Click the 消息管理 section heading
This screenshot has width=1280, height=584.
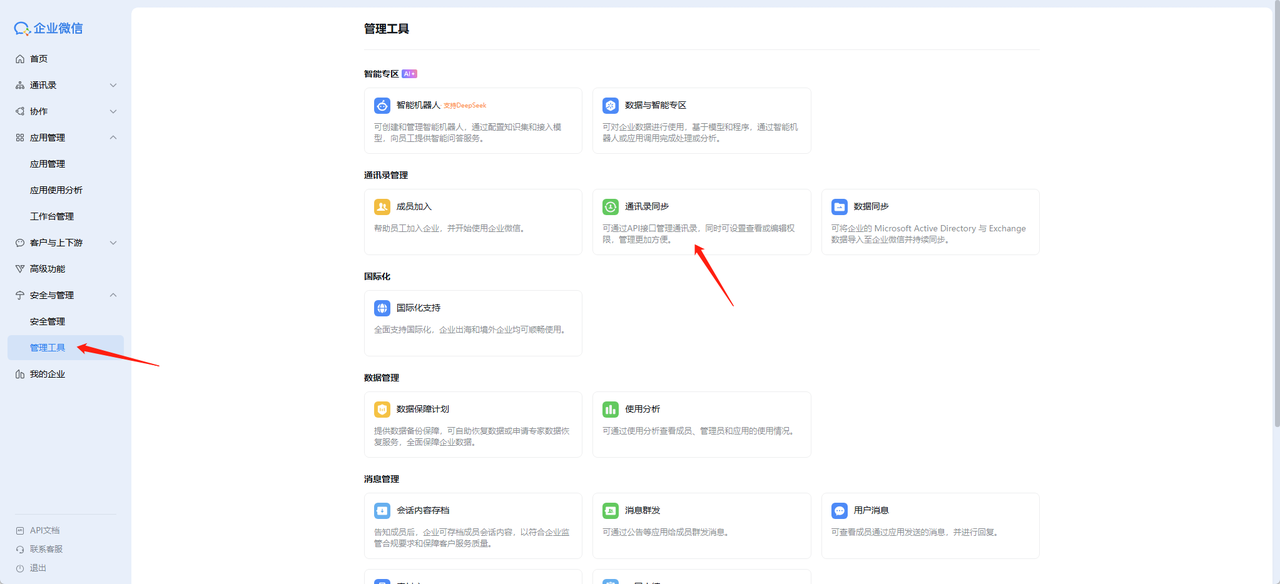point(381,479)
